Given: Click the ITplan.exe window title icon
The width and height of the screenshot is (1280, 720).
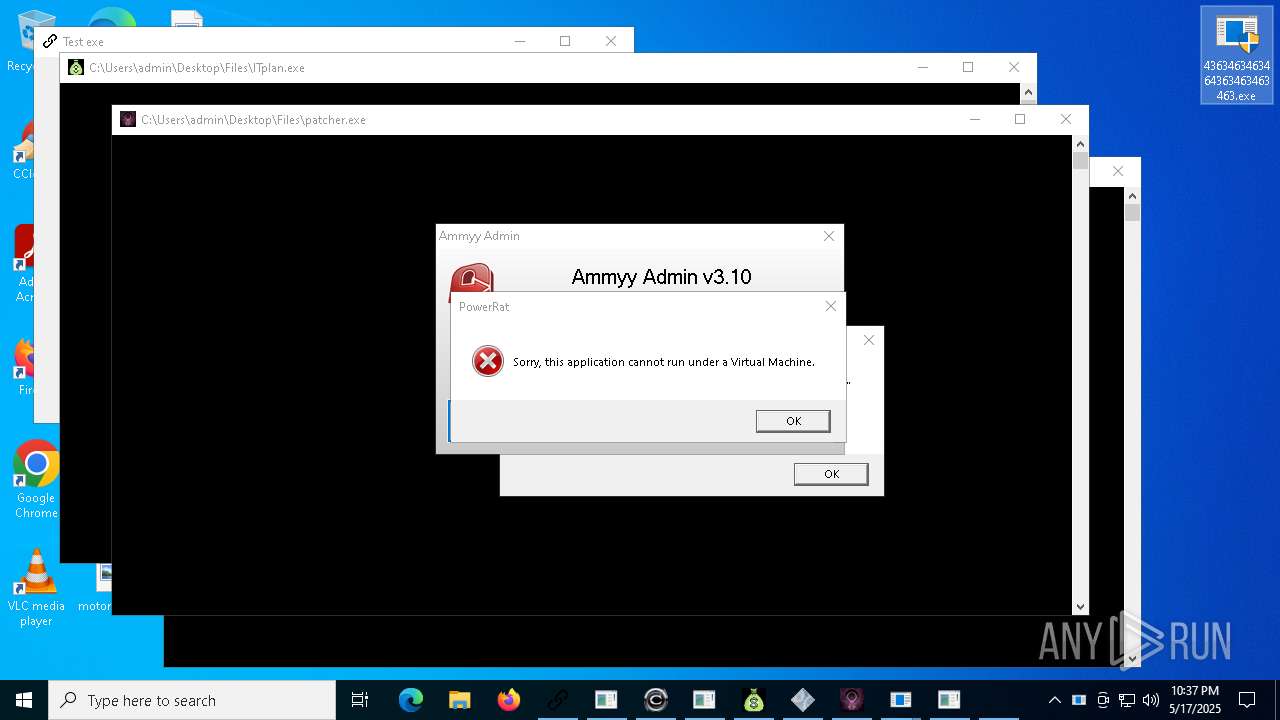Looking at the screenshot, I should [x=76, y=67].
